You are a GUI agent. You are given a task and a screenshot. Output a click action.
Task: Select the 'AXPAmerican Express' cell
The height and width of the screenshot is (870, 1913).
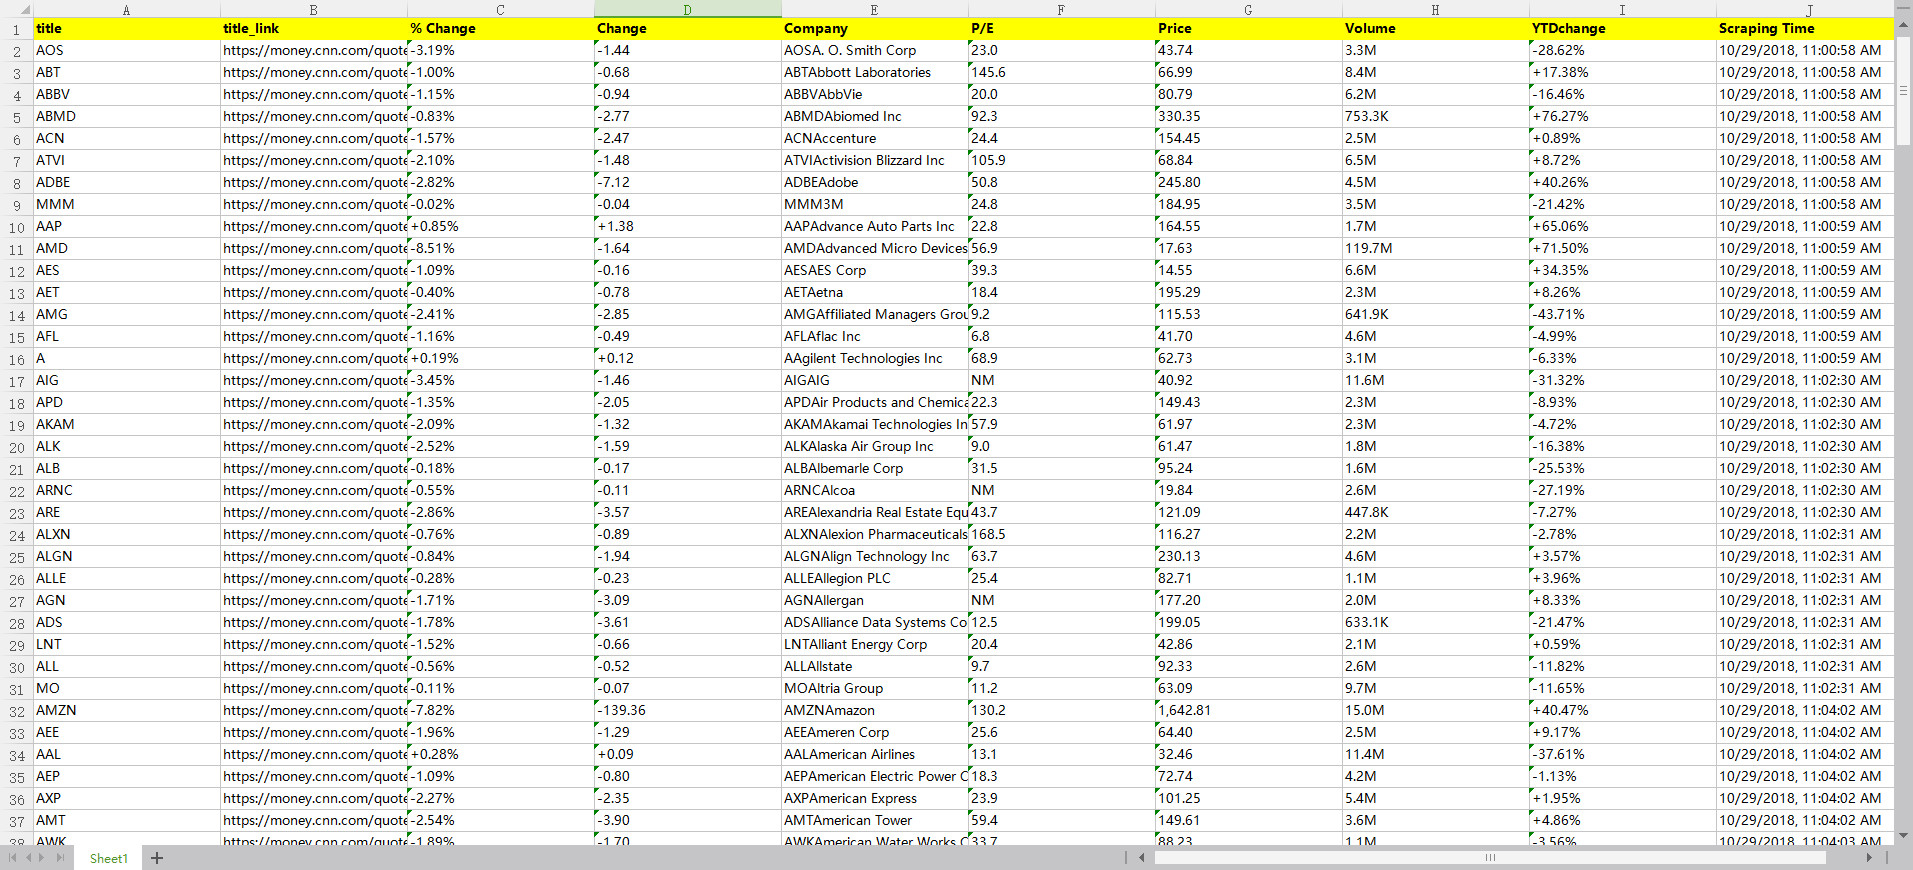(874, 799)
